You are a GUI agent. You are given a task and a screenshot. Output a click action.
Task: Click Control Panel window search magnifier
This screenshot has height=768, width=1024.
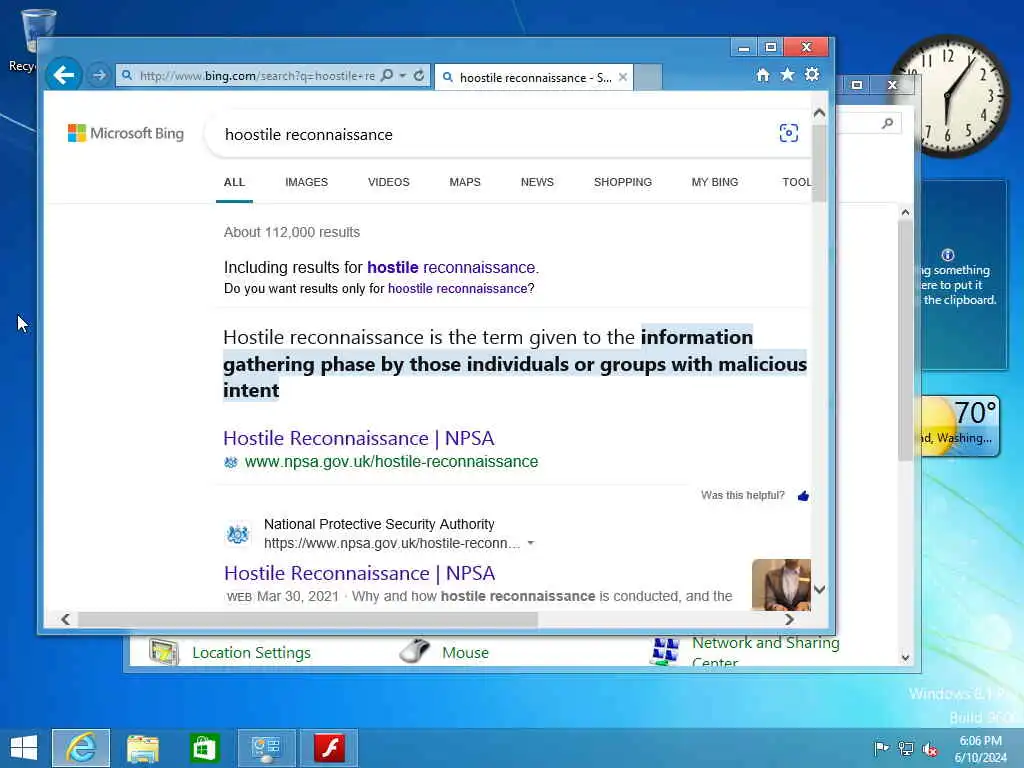click(887, 123)
